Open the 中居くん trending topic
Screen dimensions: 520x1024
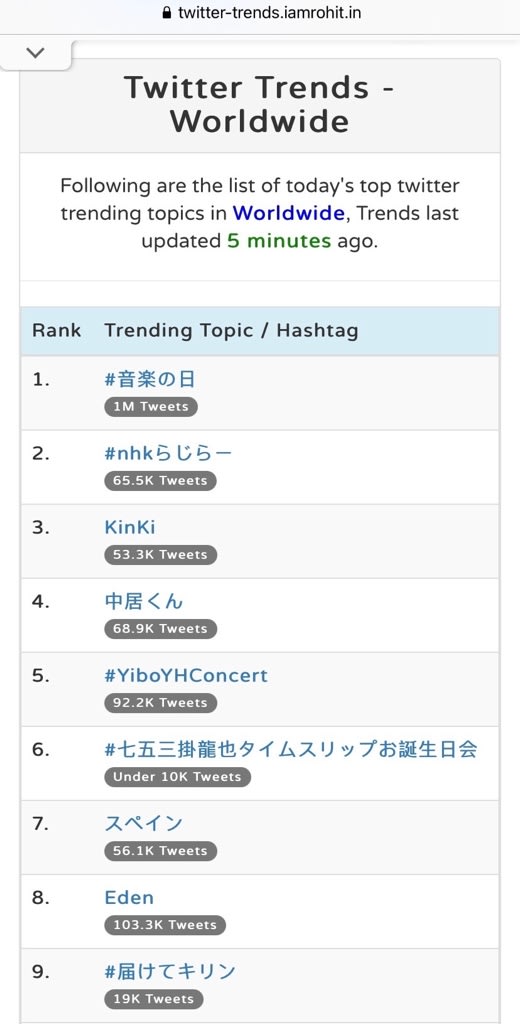(144, 601)
